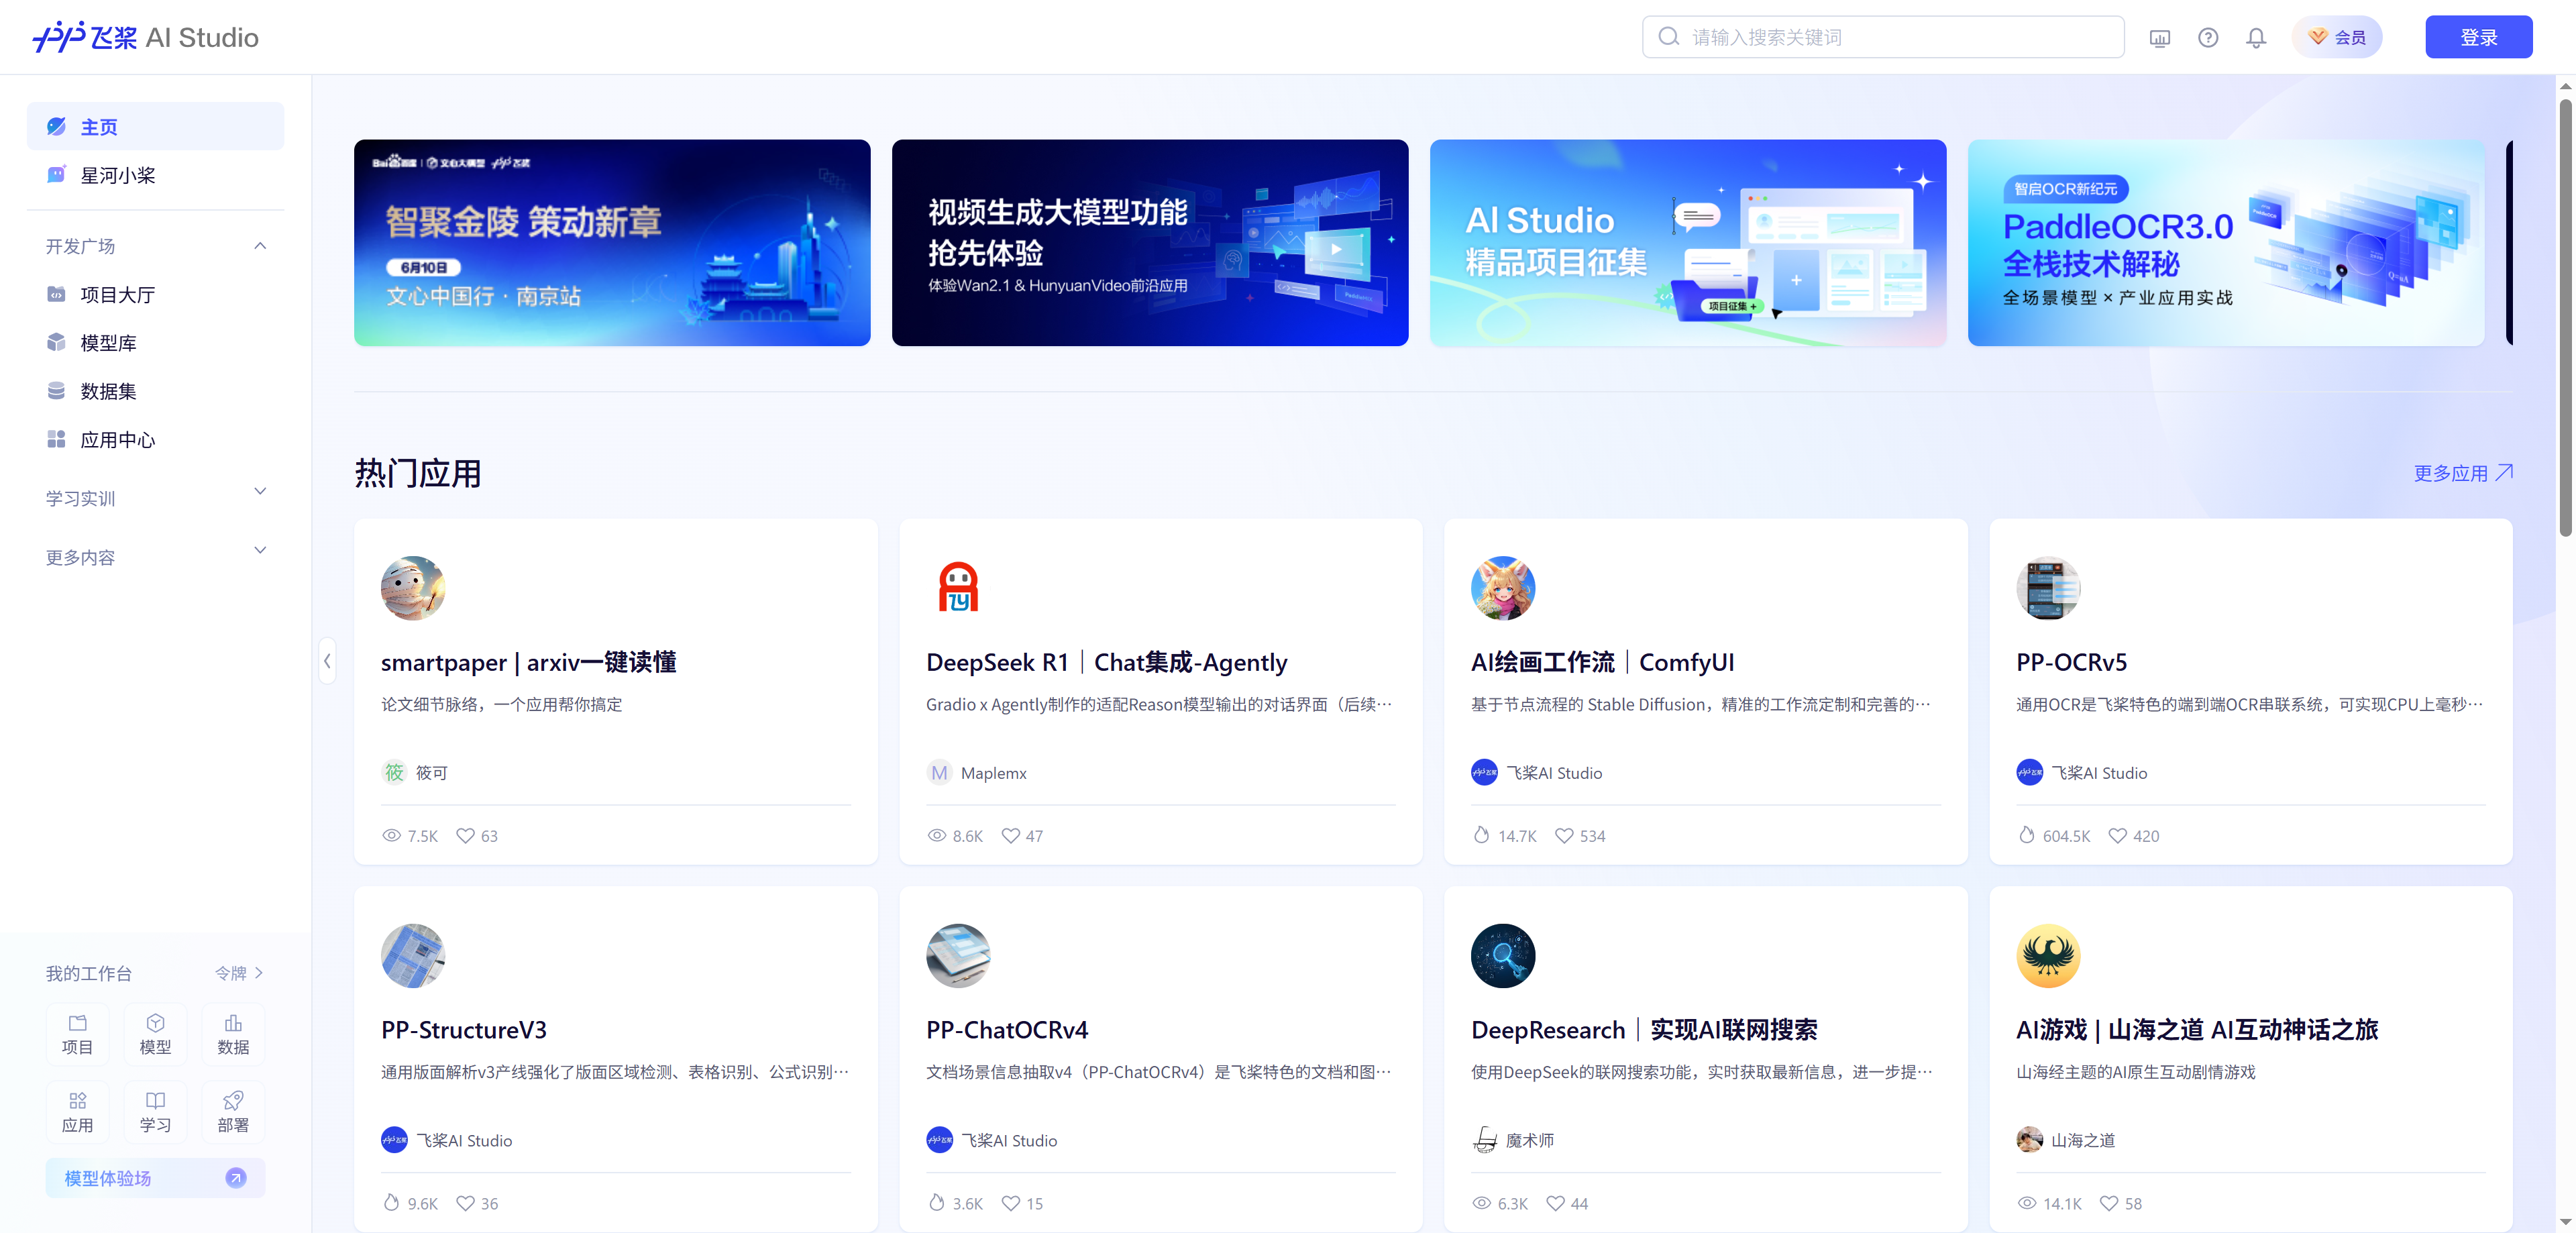
Task: Open 模型库 in the sidebar
Action: [108, 343]
